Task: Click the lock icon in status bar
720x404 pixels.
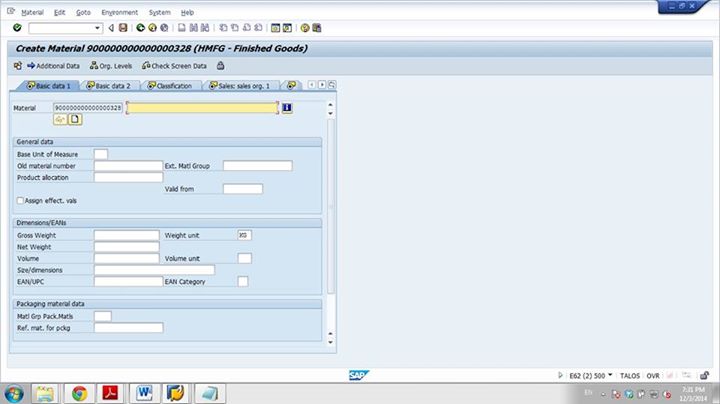Action: point(704,376)
